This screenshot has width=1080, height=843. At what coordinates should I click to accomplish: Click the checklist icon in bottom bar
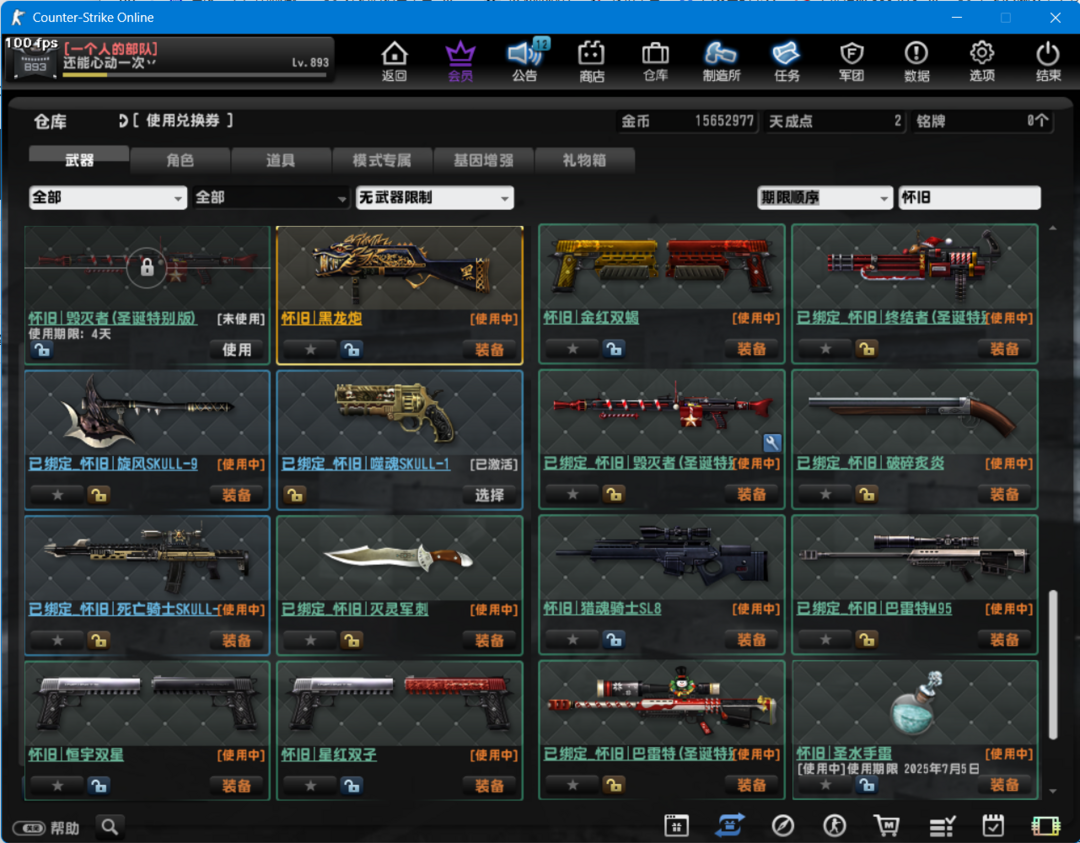pyautogui.click(x=942, y=824)
